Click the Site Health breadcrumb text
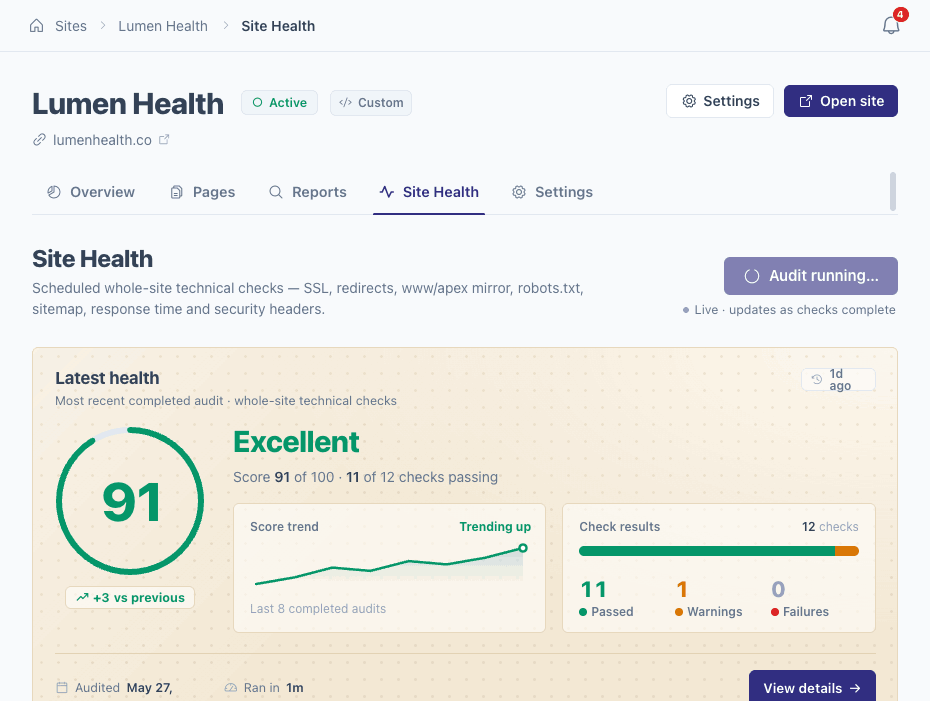The height and width of the screenshot is (701, 930). coord(278,26)
